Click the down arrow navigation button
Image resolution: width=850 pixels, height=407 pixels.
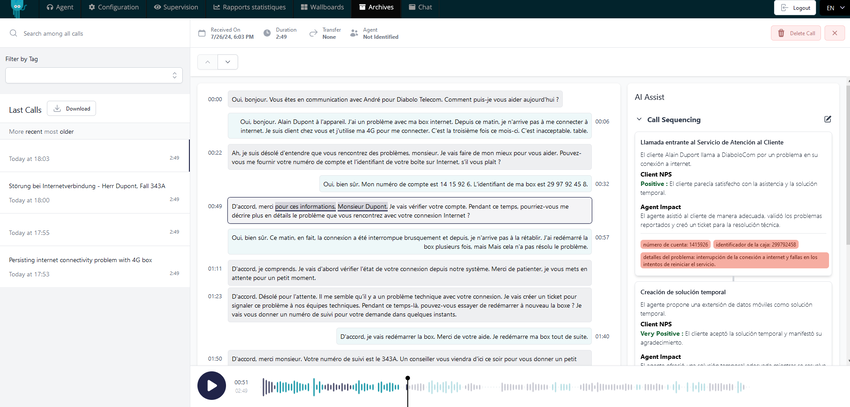click(x=229, y=62)
